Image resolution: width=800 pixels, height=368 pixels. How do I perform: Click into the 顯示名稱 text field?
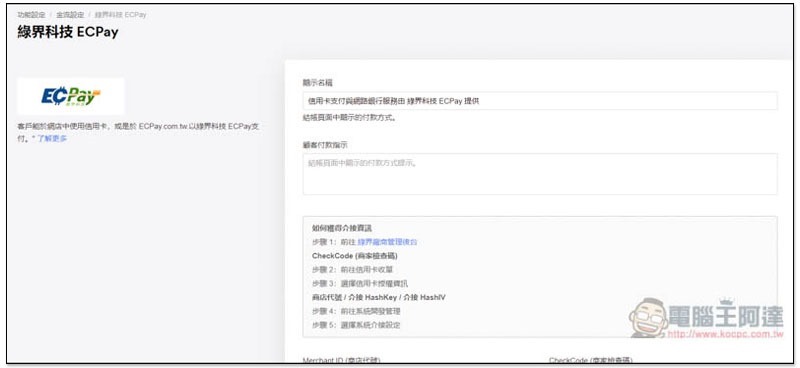(540, 101)
